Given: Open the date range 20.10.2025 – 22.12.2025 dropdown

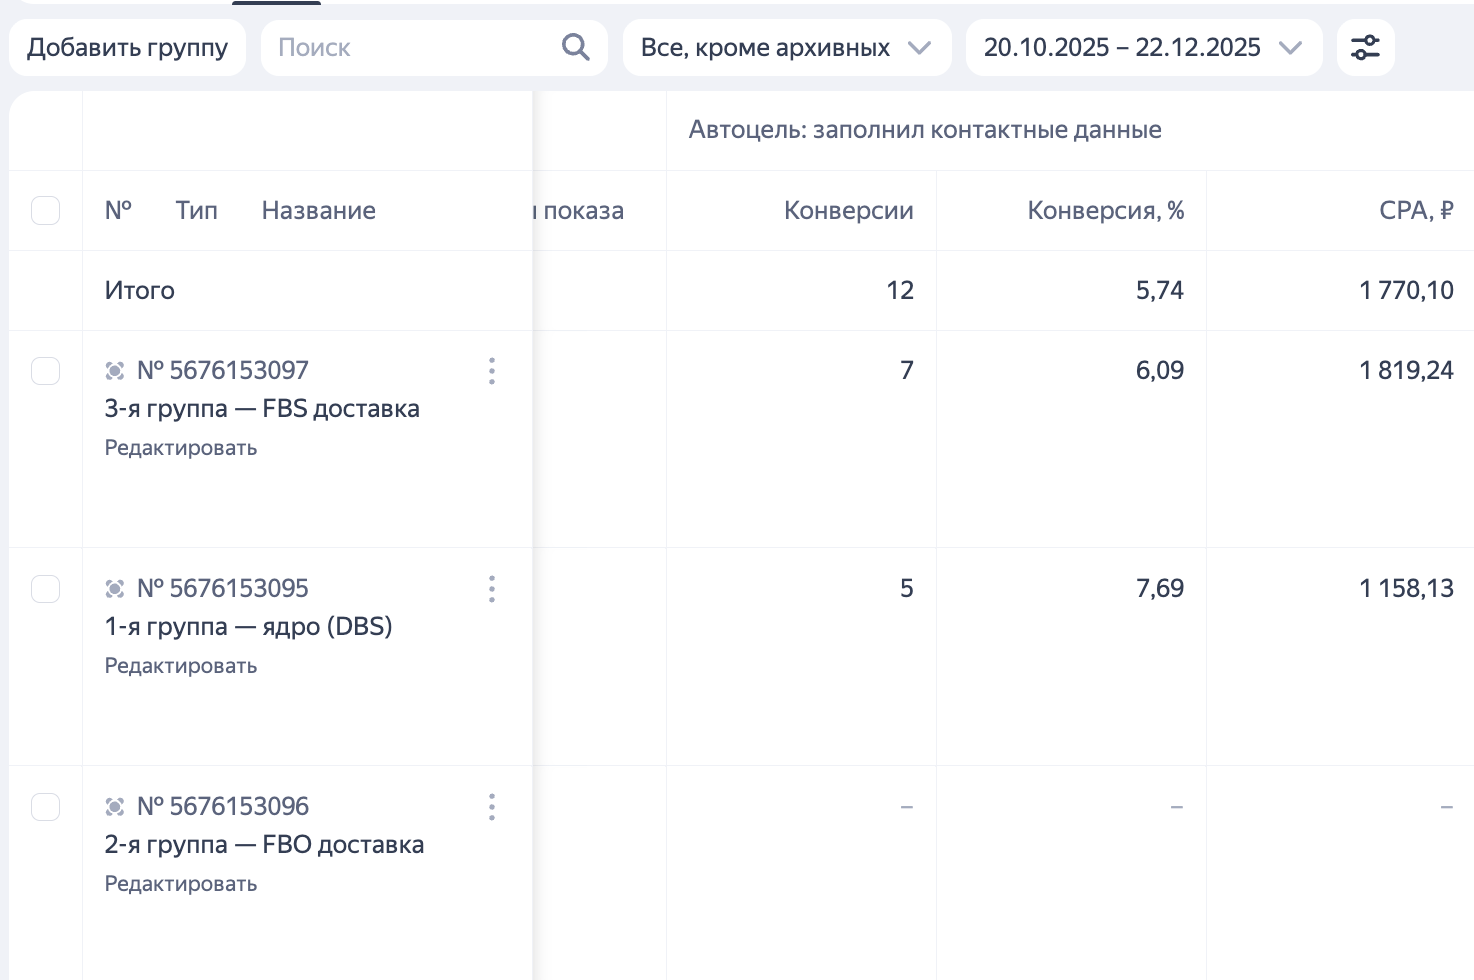Looking at the screenshot, I should coord(1143,48).
